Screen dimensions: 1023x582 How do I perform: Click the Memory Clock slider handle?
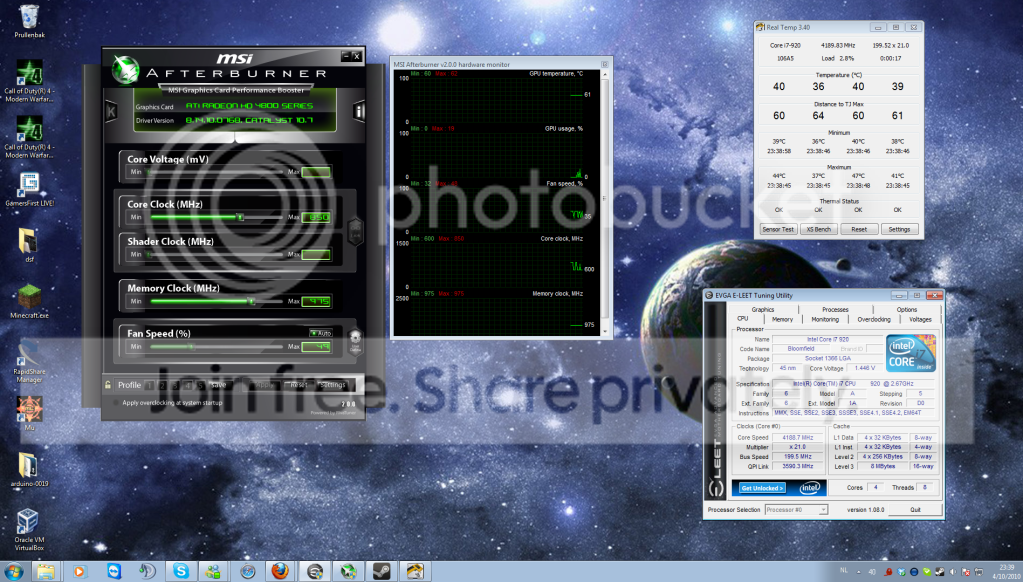point(251,301)
